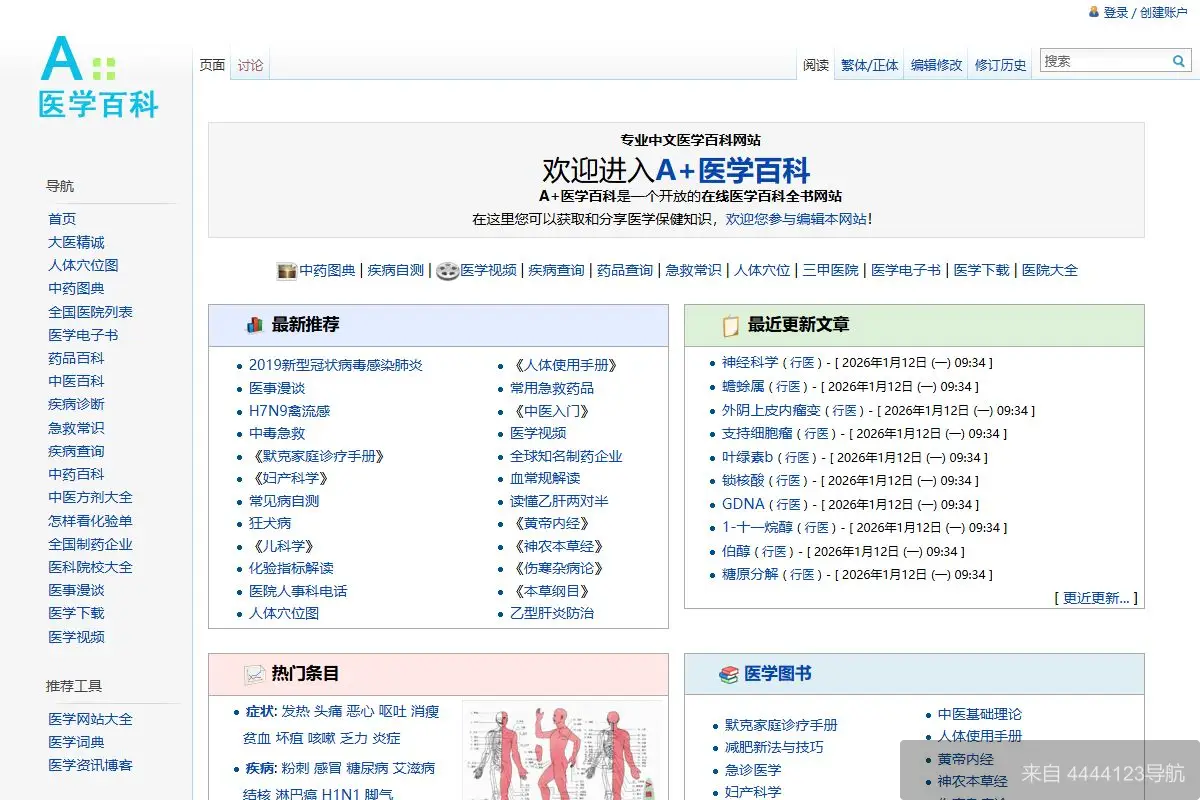Click the search magnifier icon
Image resolution: width=1200 pixels, height=800 pixels.
[x=1178, y=60]
